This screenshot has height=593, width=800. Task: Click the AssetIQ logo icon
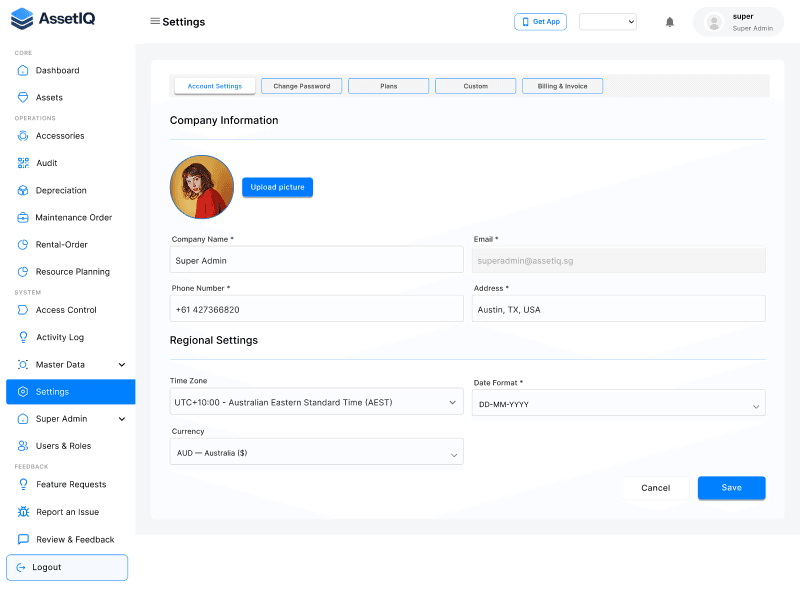[x=22, y=19]
